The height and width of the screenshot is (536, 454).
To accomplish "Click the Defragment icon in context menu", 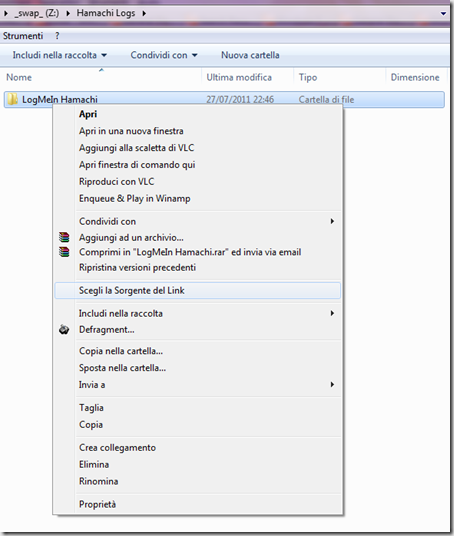I will (64, 330).
